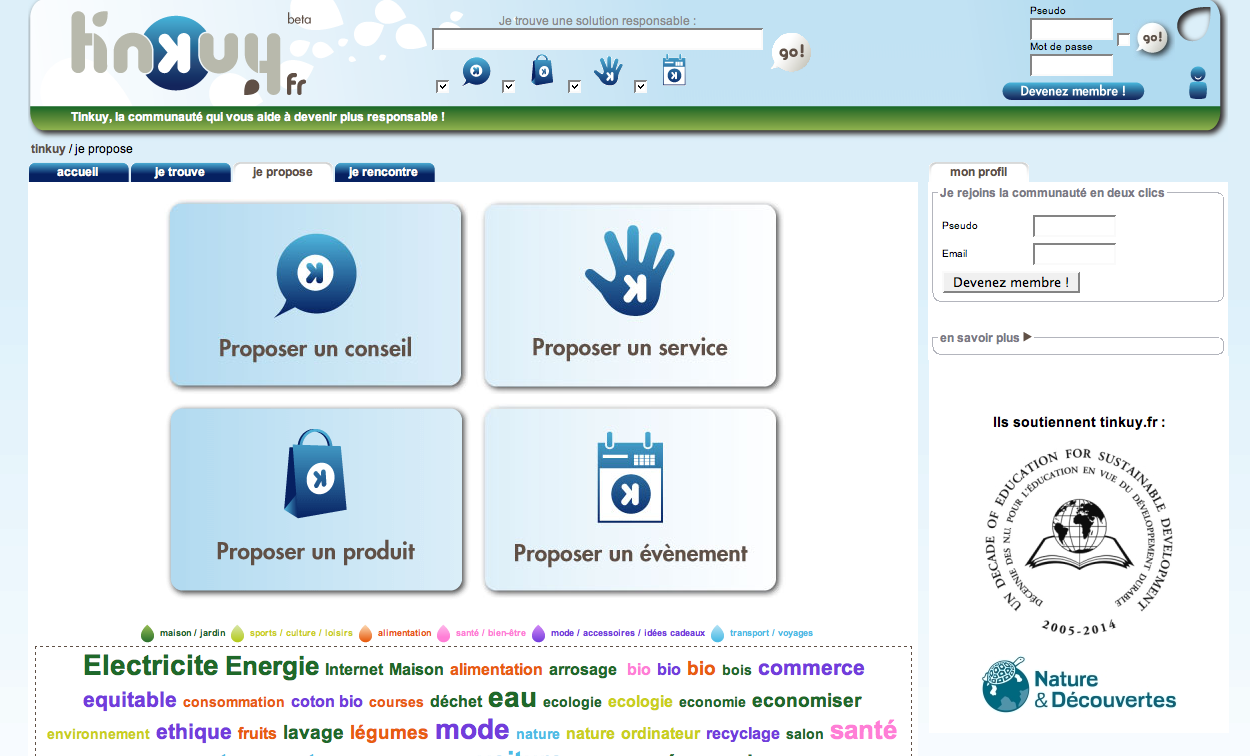The height and width of the screenshot is (756, 1250).
Task: Click the sports / culture / loisirs category
Action: click(301, 633)
